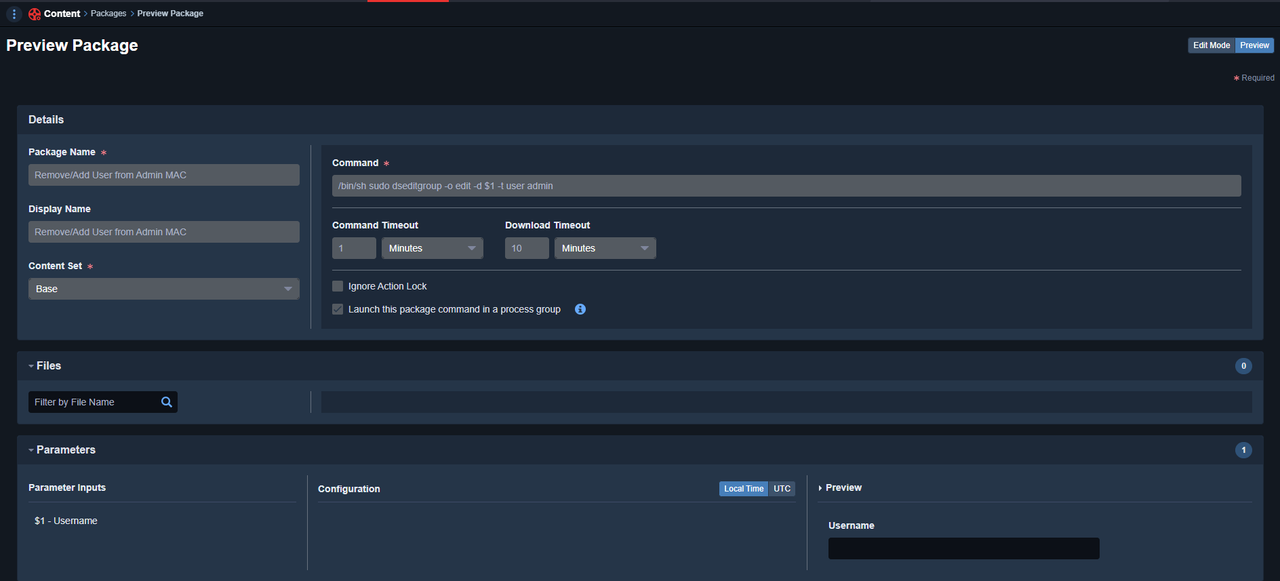
Task: Click the Preview Package page title
Action: pos(72,45)
